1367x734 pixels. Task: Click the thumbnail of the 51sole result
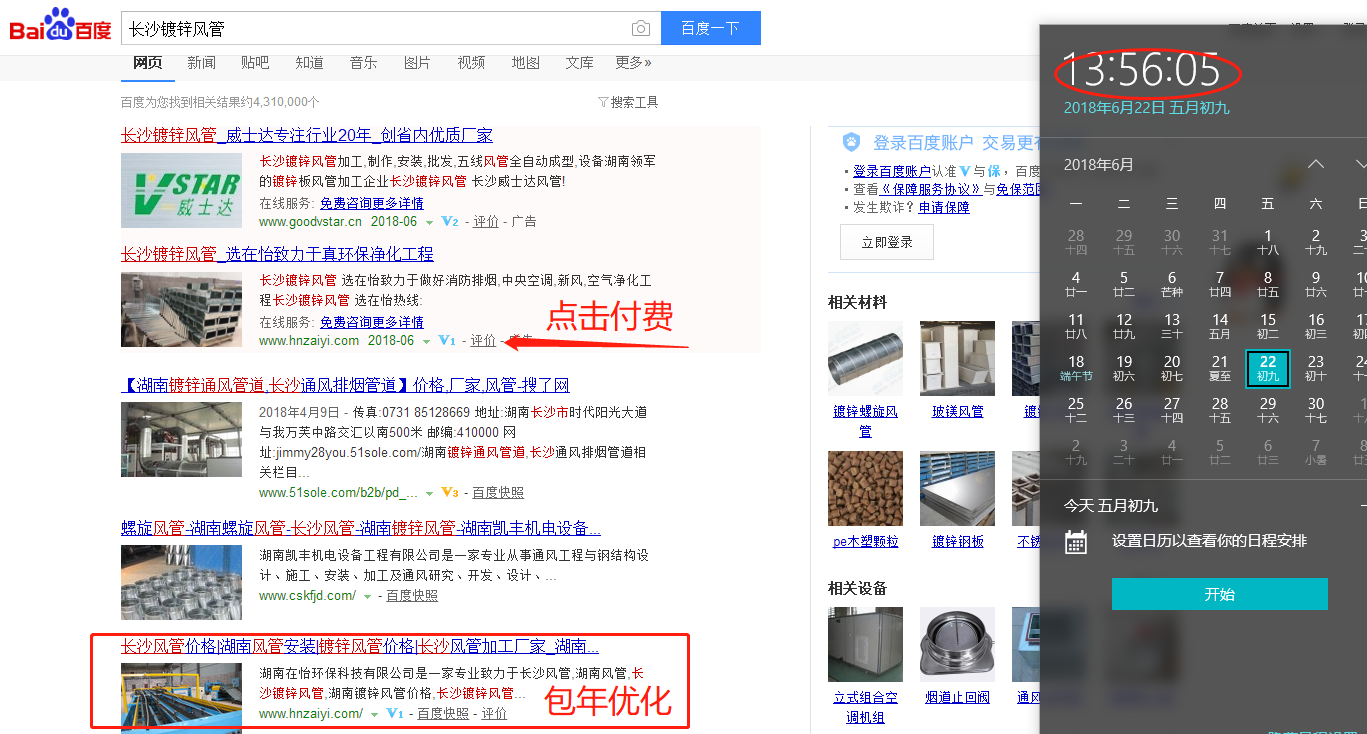(181, 440)
